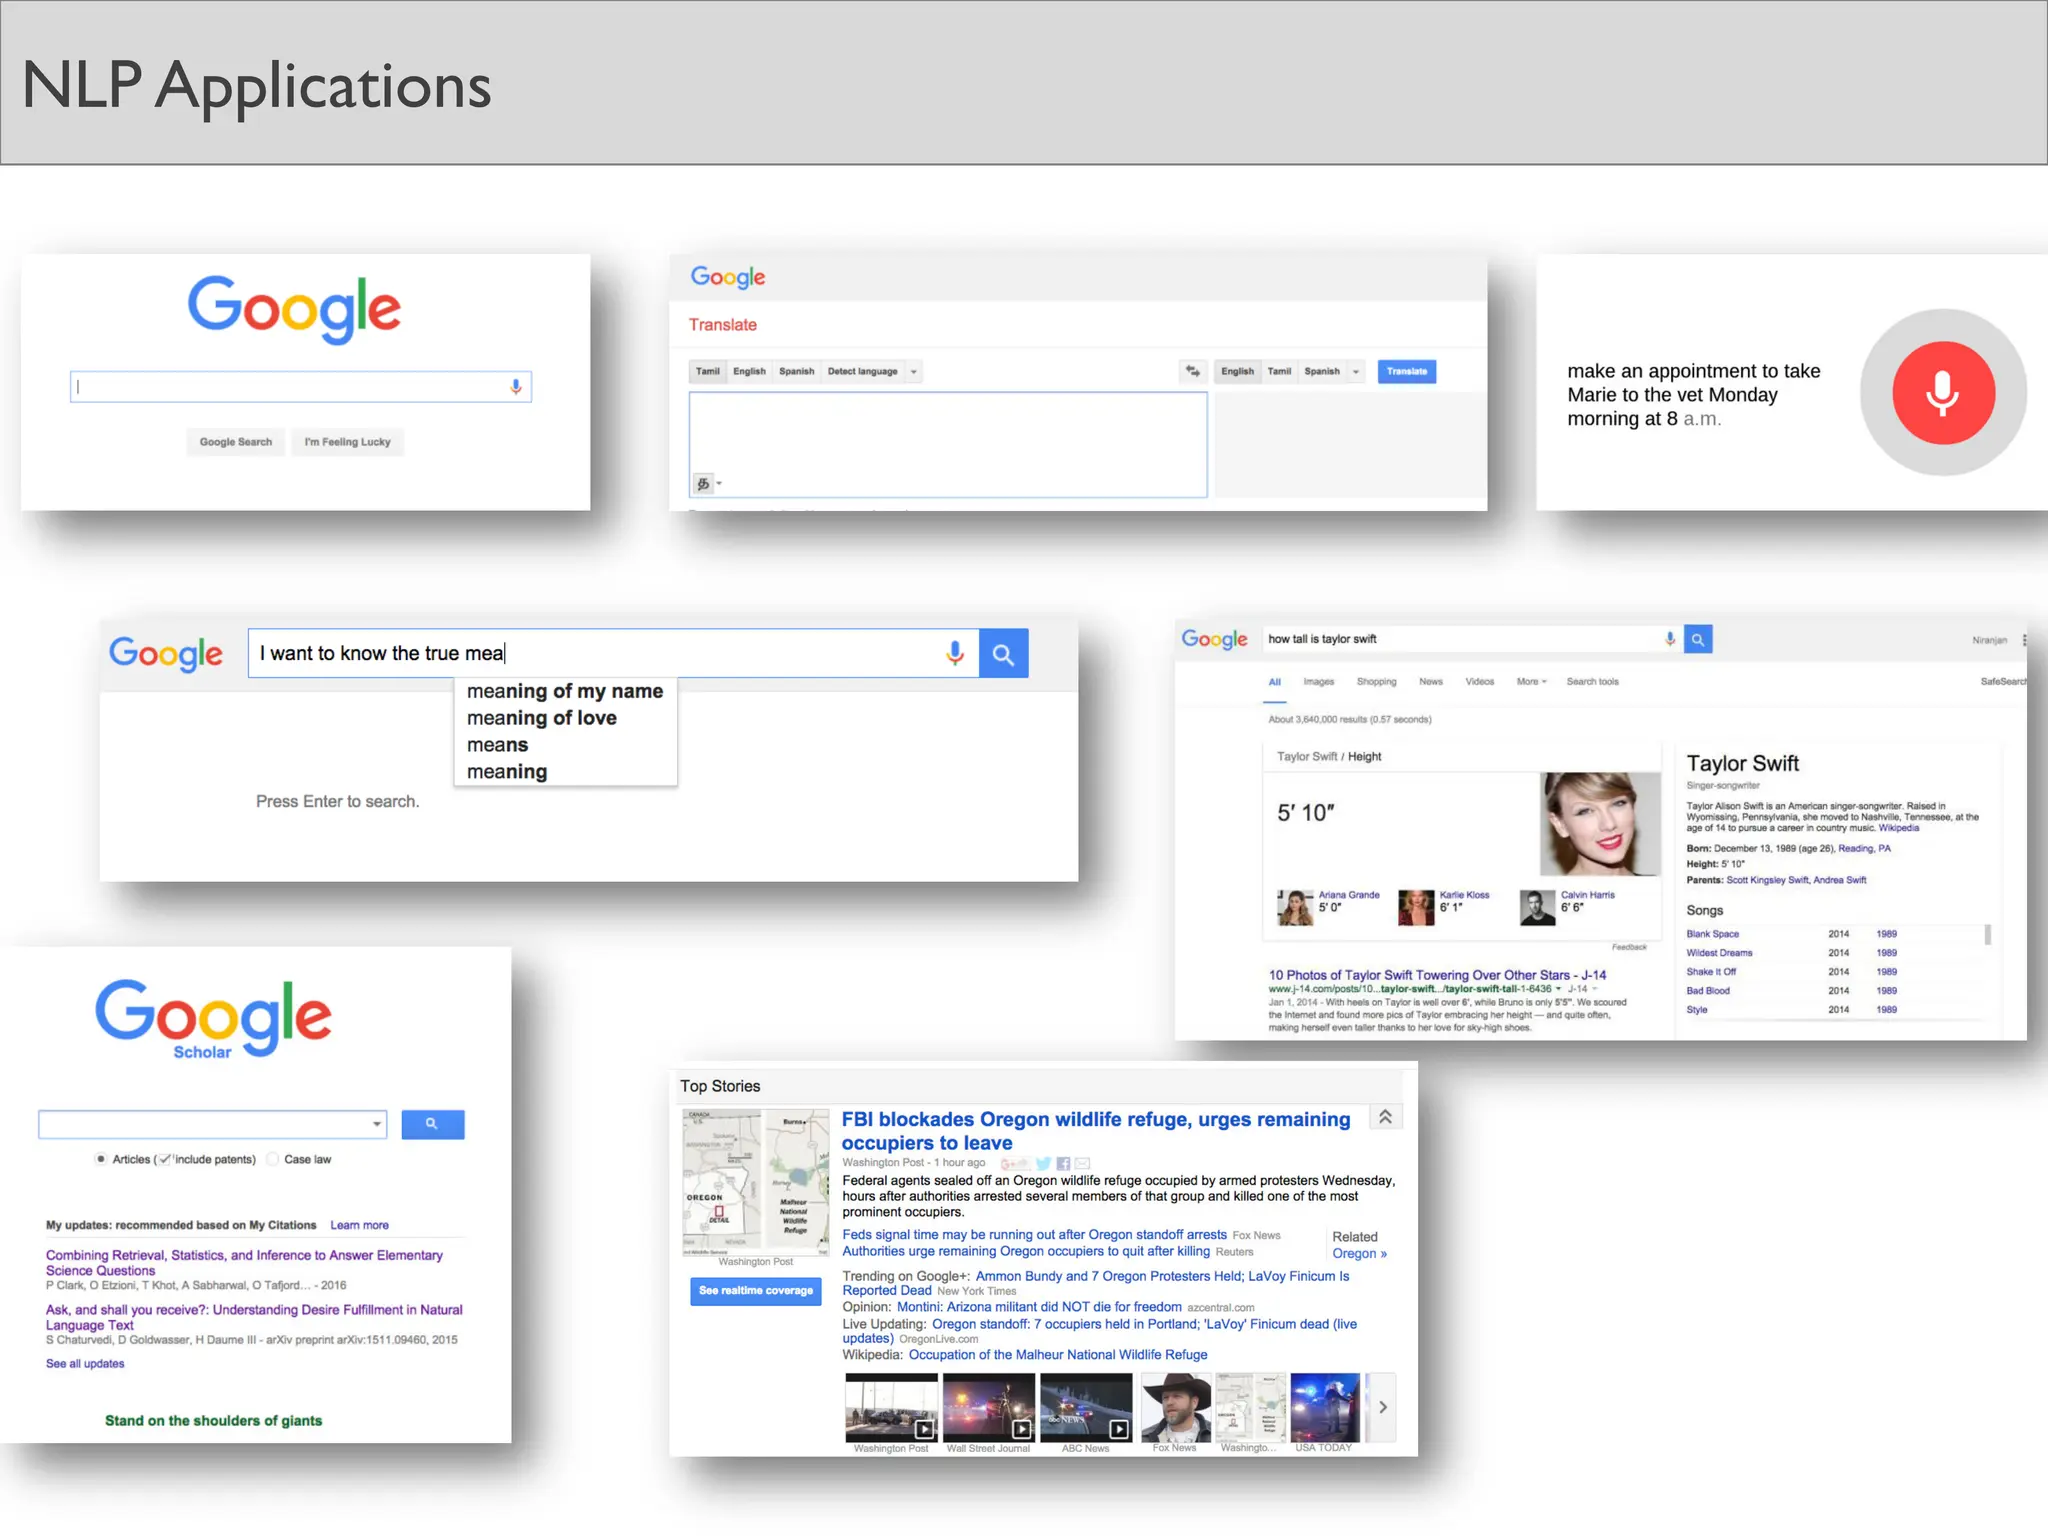Viewport: 2048px width, 1536px height.
Task: Click the Karlie Kloss thumbnail photo
Action: point(1416,907)
